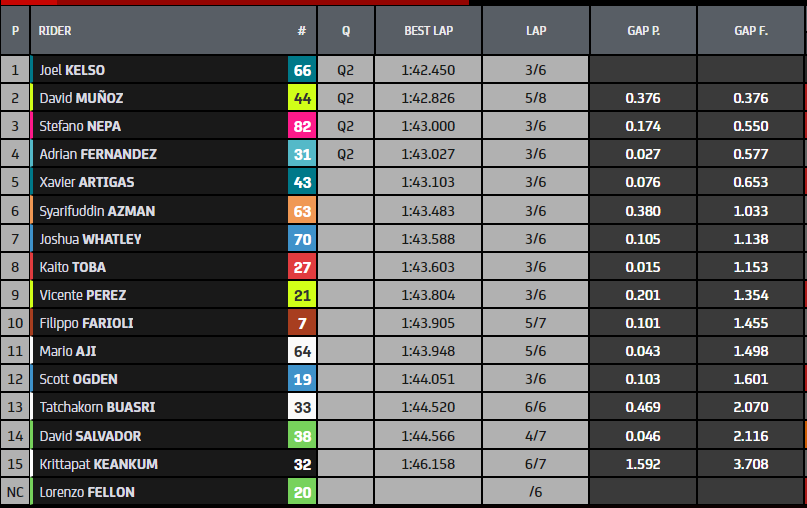
Task: Click the 3.708 gap to first value
Action: tap(750, 464)
